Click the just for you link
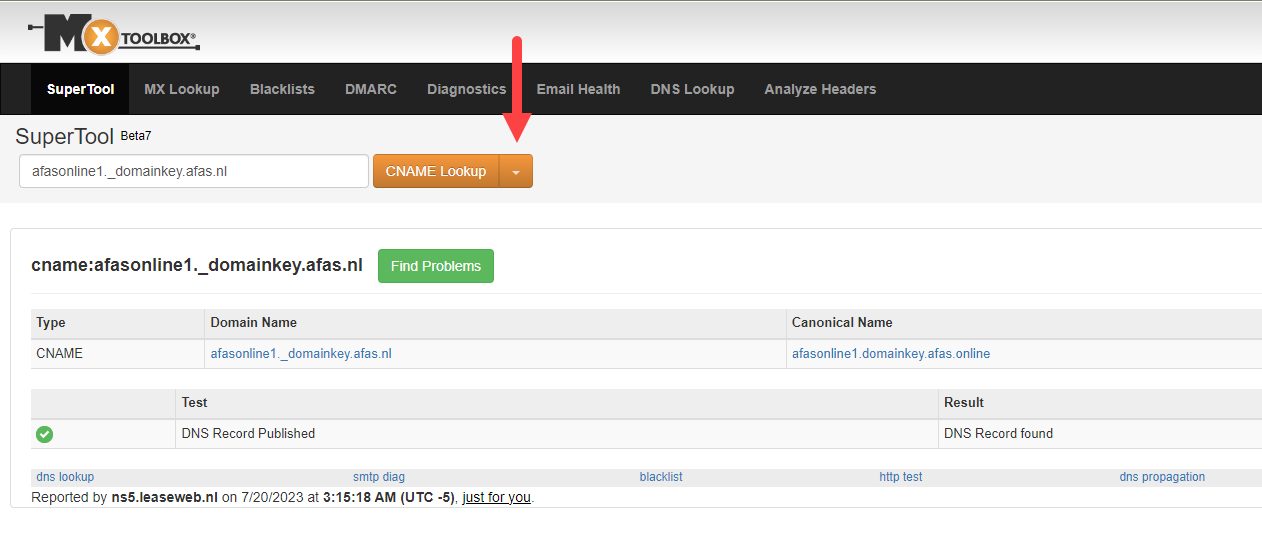Image resolution: width=1262 pixels, height=535 pixels. [496, 497]
